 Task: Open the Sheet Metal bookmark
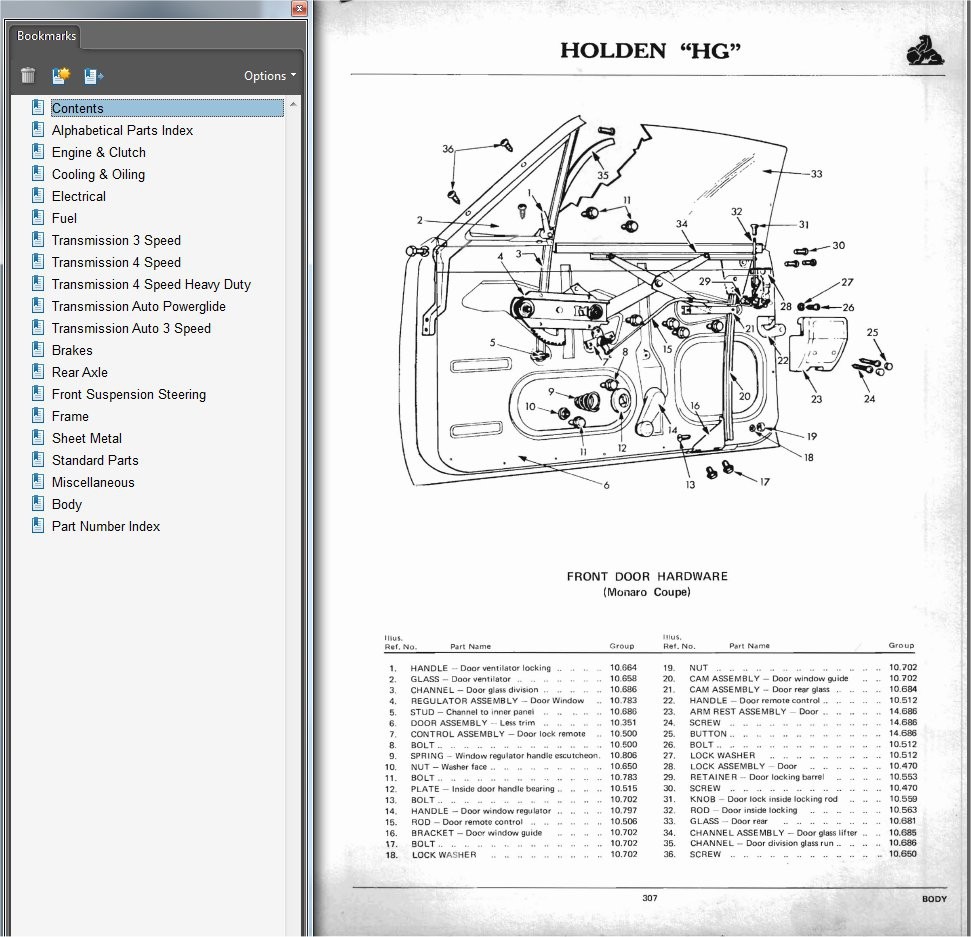pos(87,438)
